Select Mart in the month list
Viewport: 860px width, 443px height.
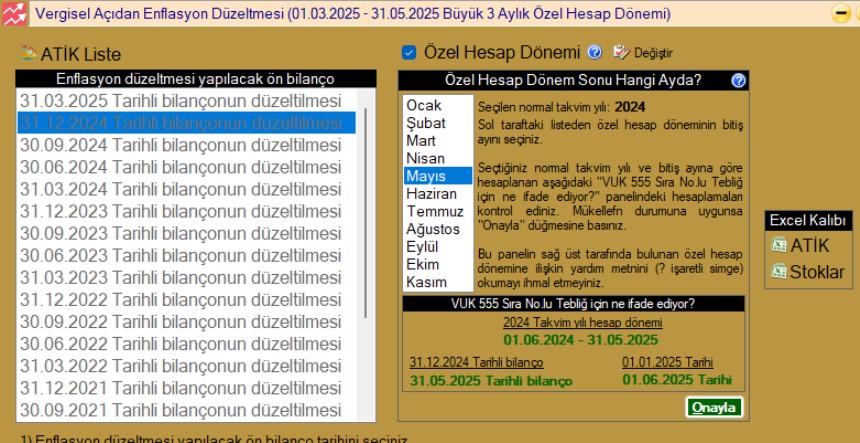(438, 140)
